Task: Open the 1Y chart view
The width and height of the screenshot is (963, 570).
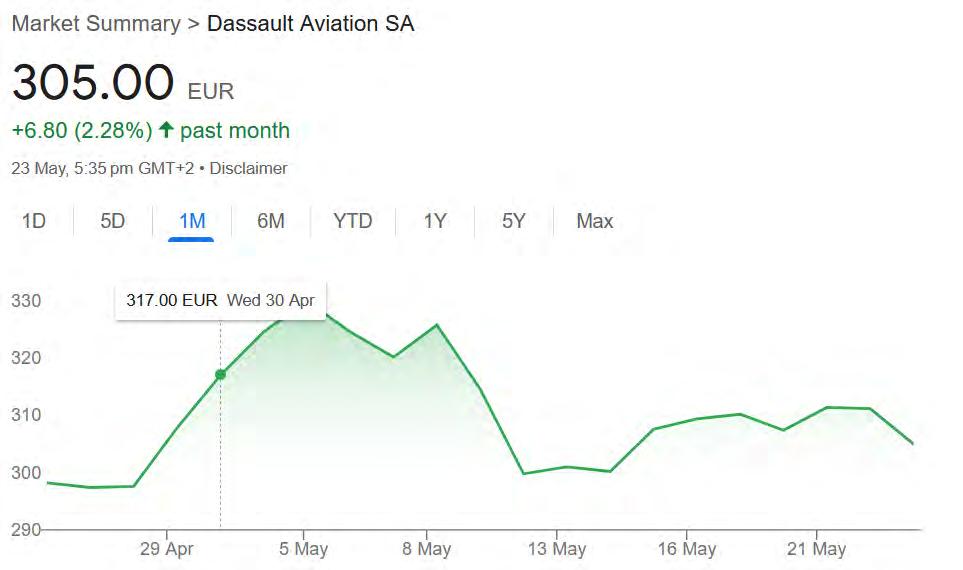Action: tap(435, 221)
